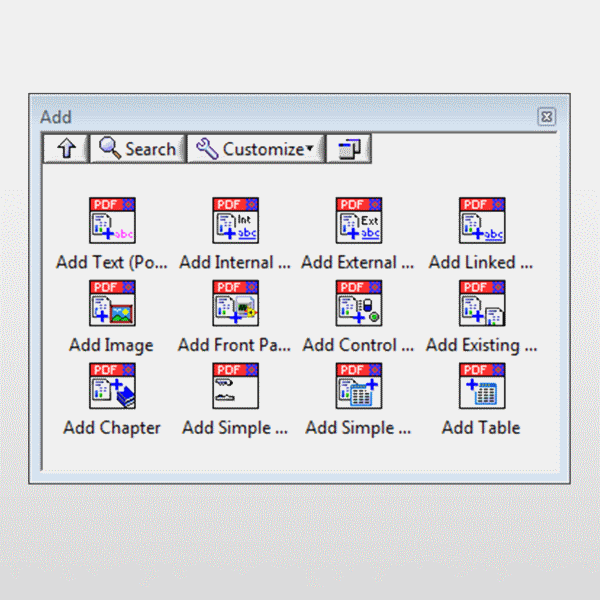The width and height of the screenshot is (600, 600).
Task: Select the Add External link icon
Action: click(x=359, y=220)
